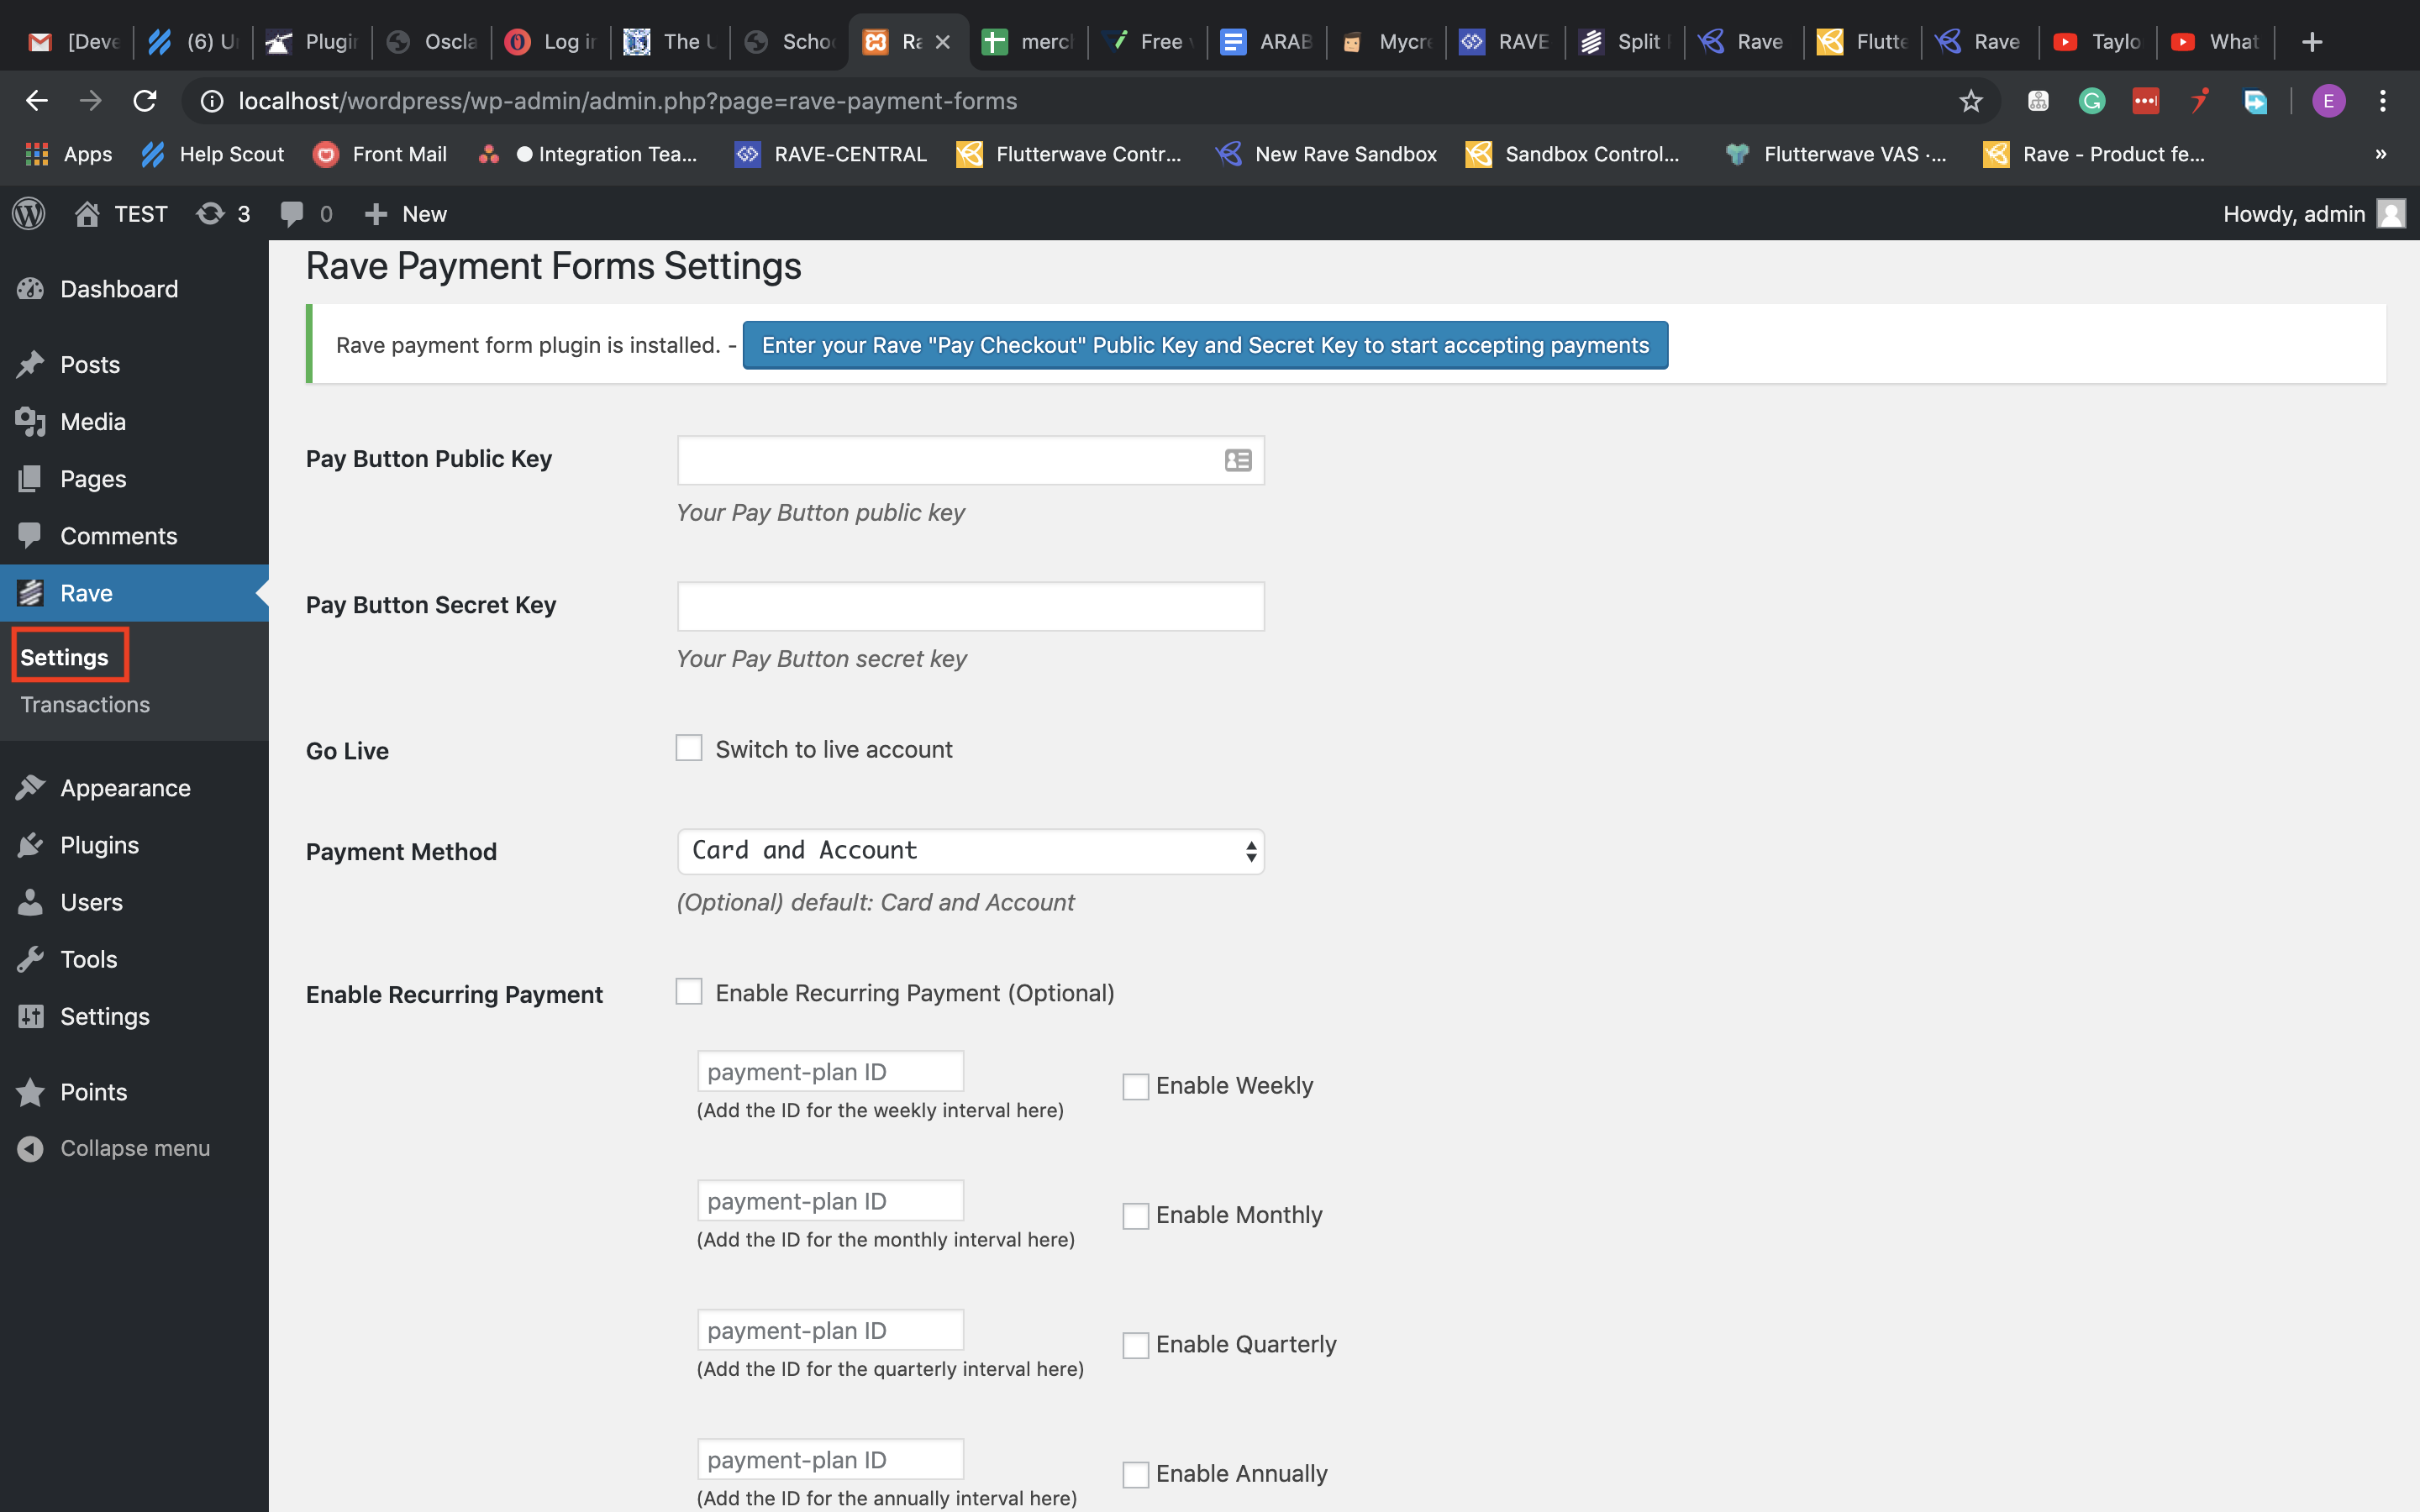Viewport: 2420px width, 1512px height.
Task: Check the Enable Weekly checkbox
Action: [1135, 1086]
